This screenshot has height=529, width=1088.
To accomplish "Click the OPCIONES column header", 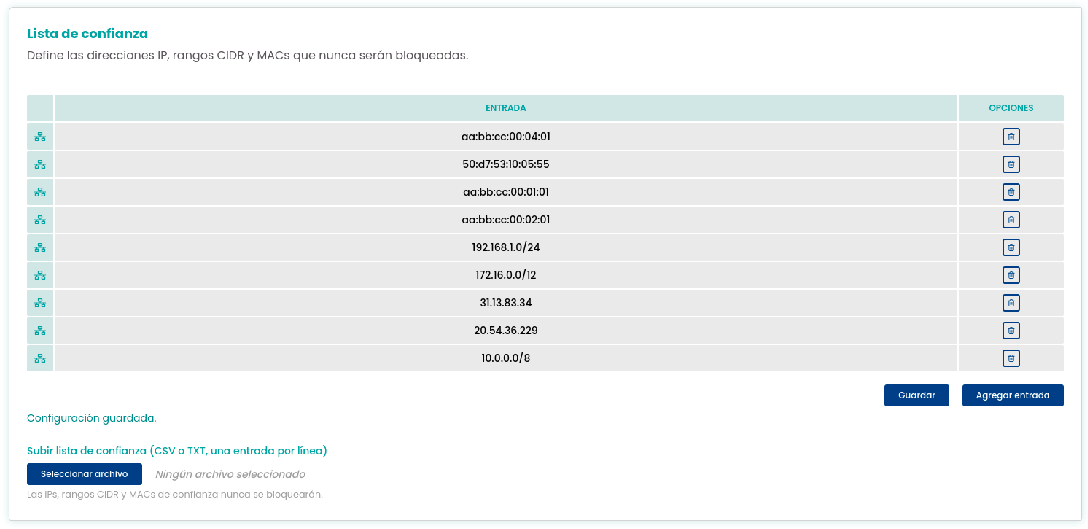I will [x=1011, y=108].
